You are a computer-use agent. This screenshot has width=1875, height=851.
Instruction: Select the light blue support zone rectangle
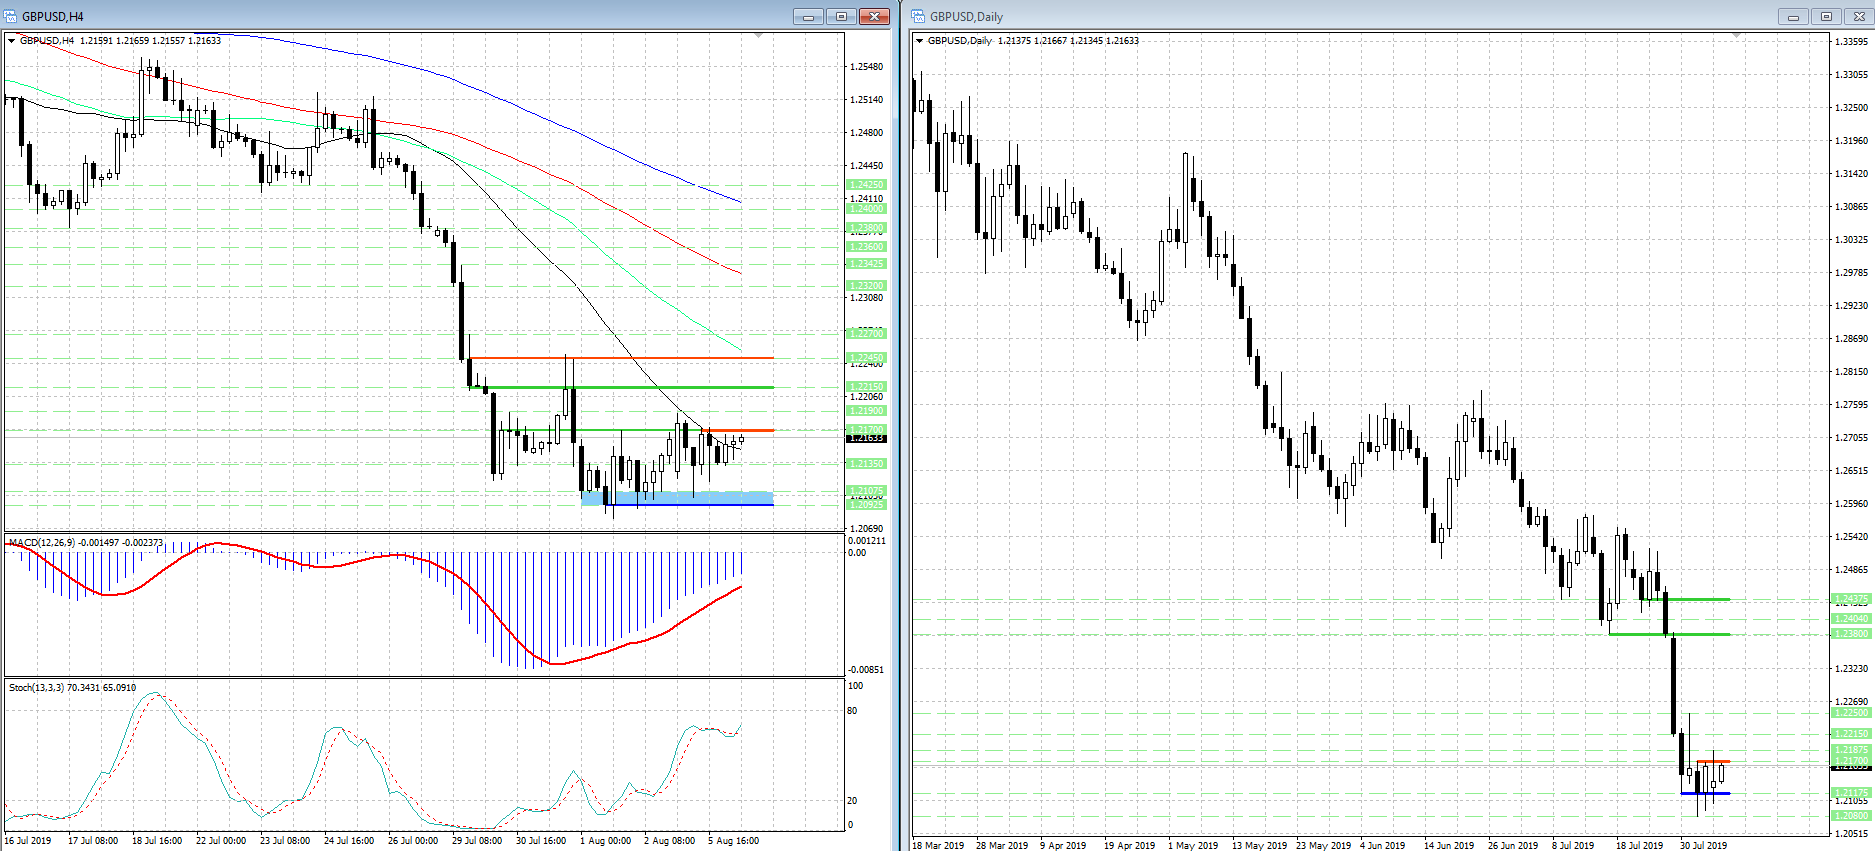point(680,497)
